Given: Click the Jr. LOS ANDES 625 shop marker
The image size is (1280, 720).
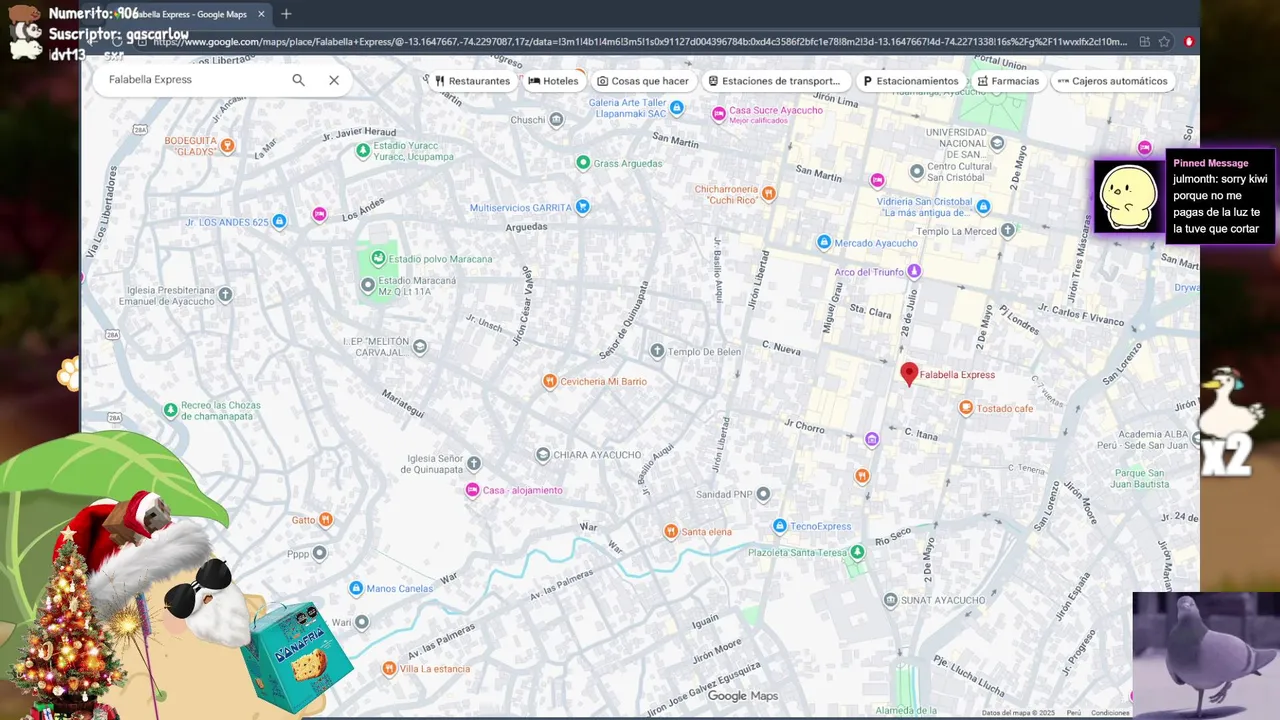Looking at the screenshot, I should (280, 221).
